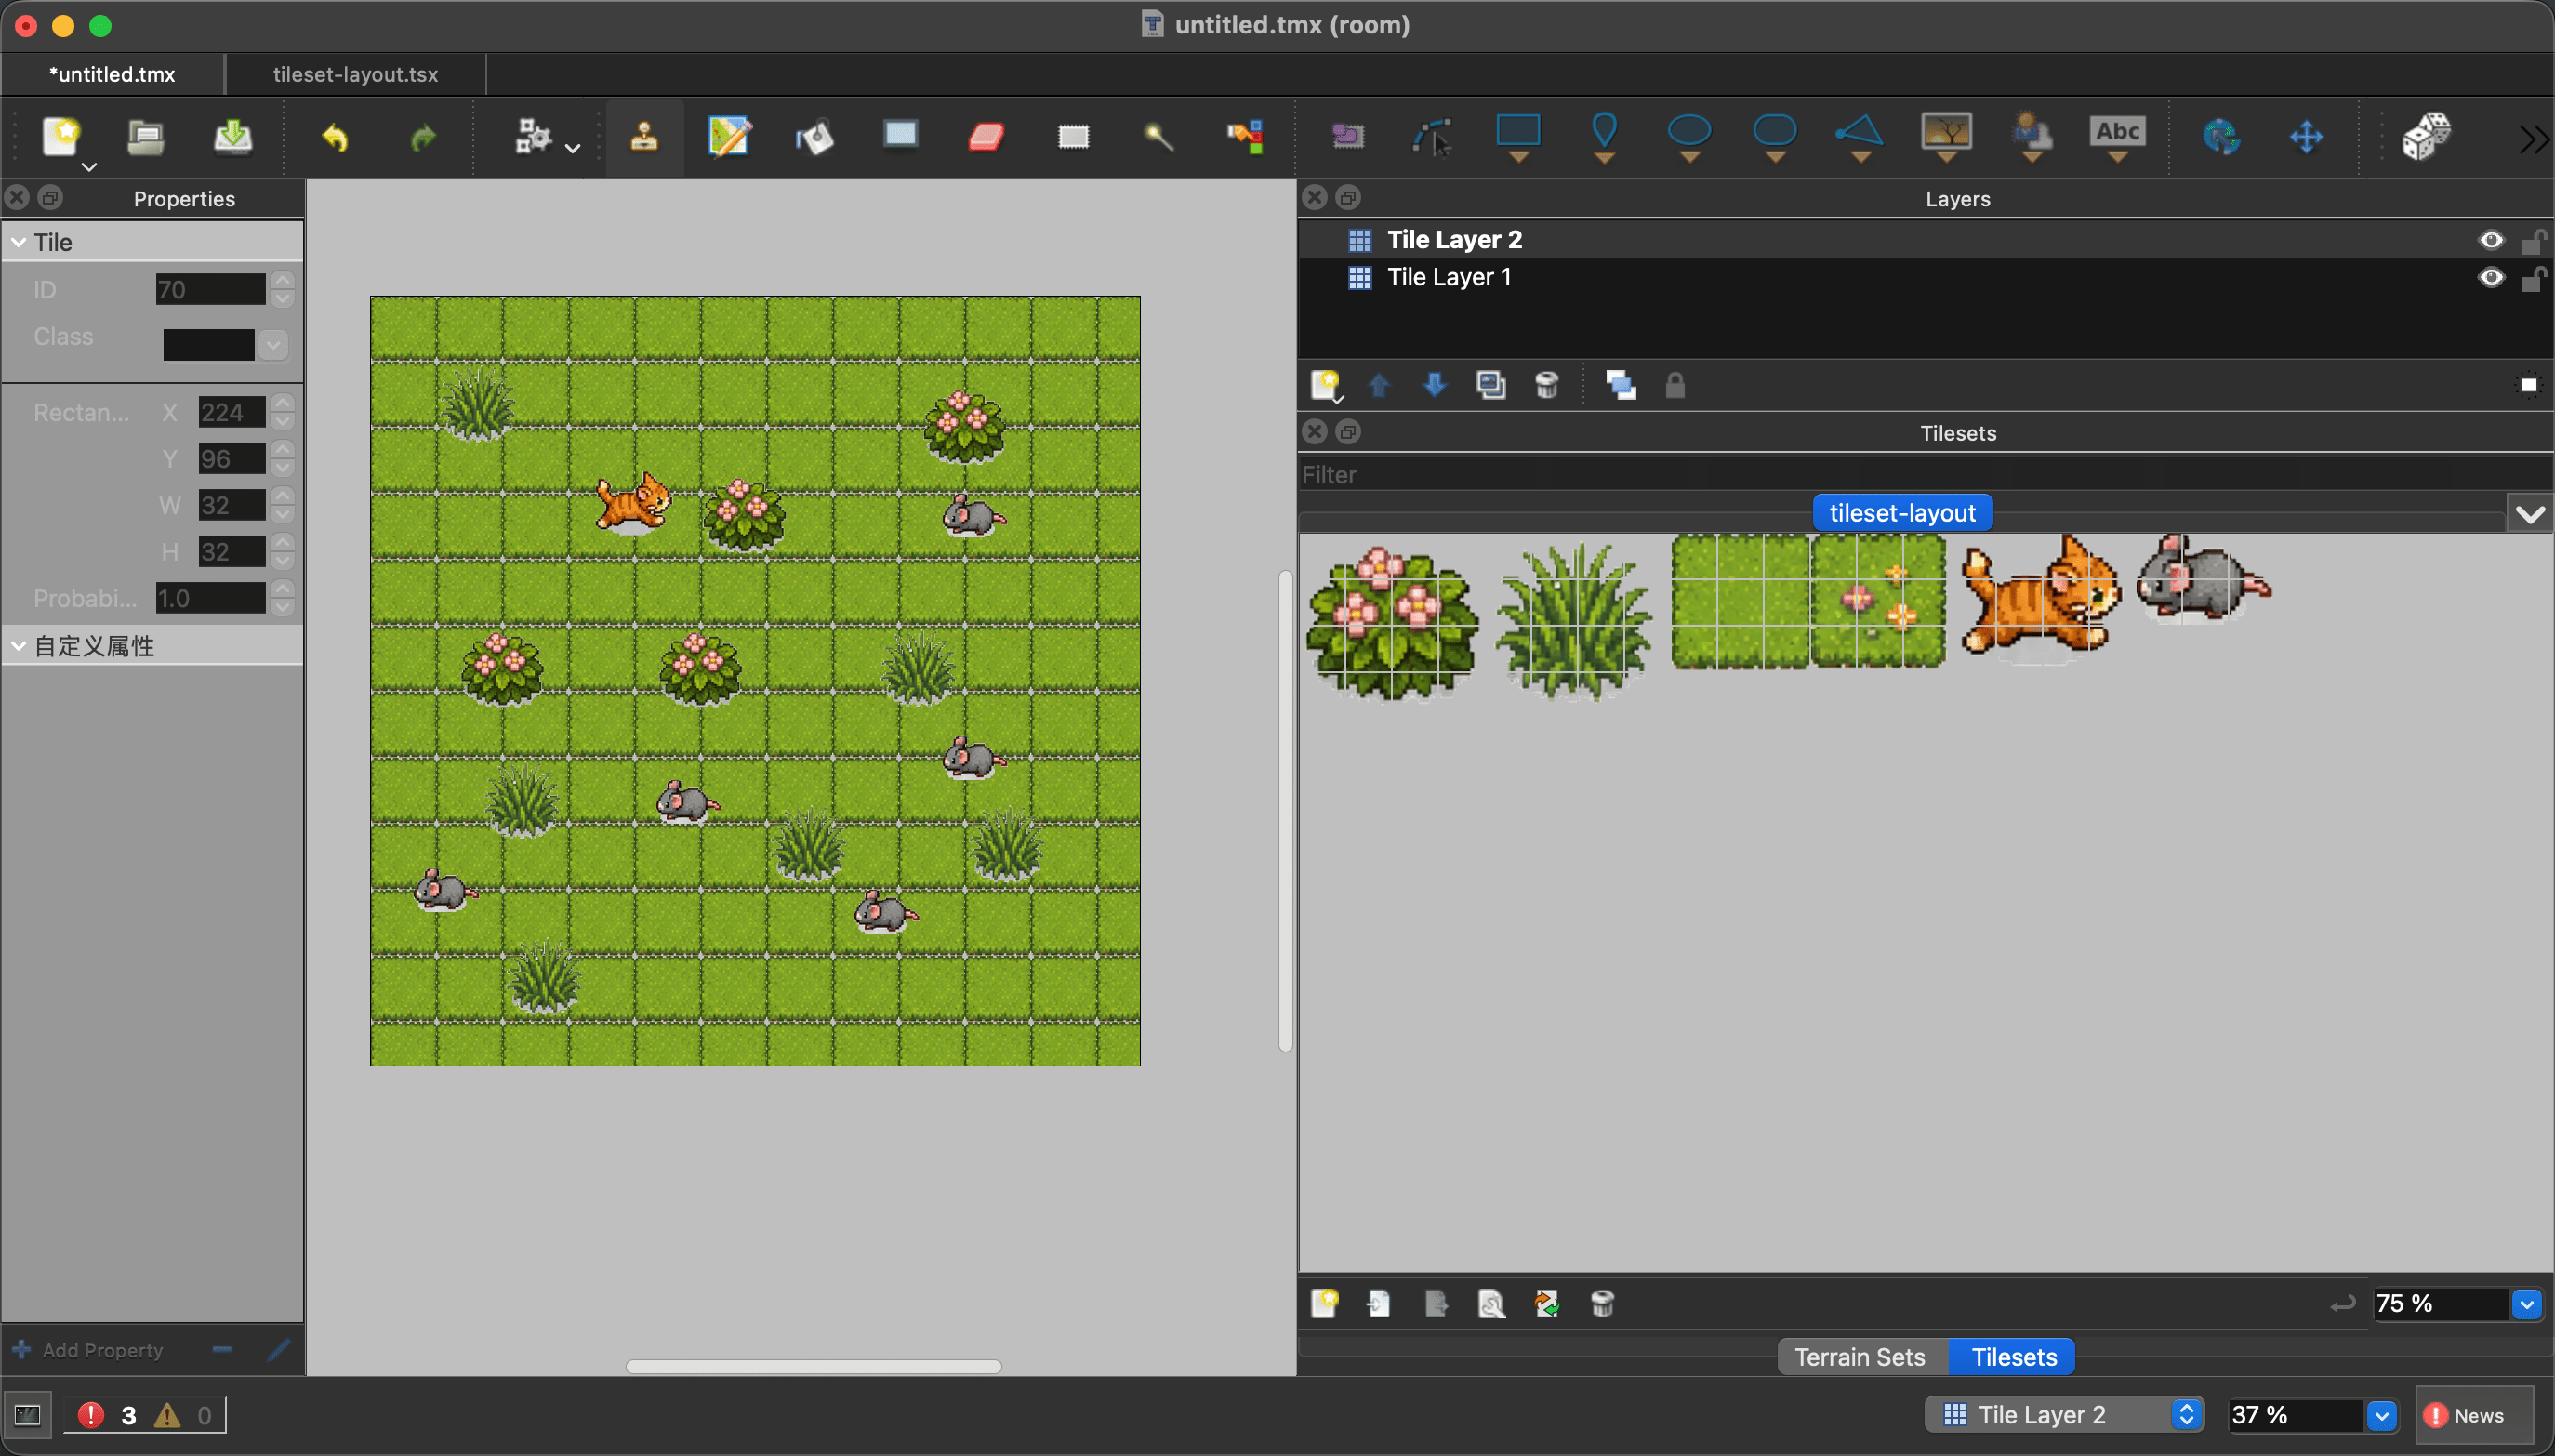
Task: Show or hide other layers
Action: 1620,386
